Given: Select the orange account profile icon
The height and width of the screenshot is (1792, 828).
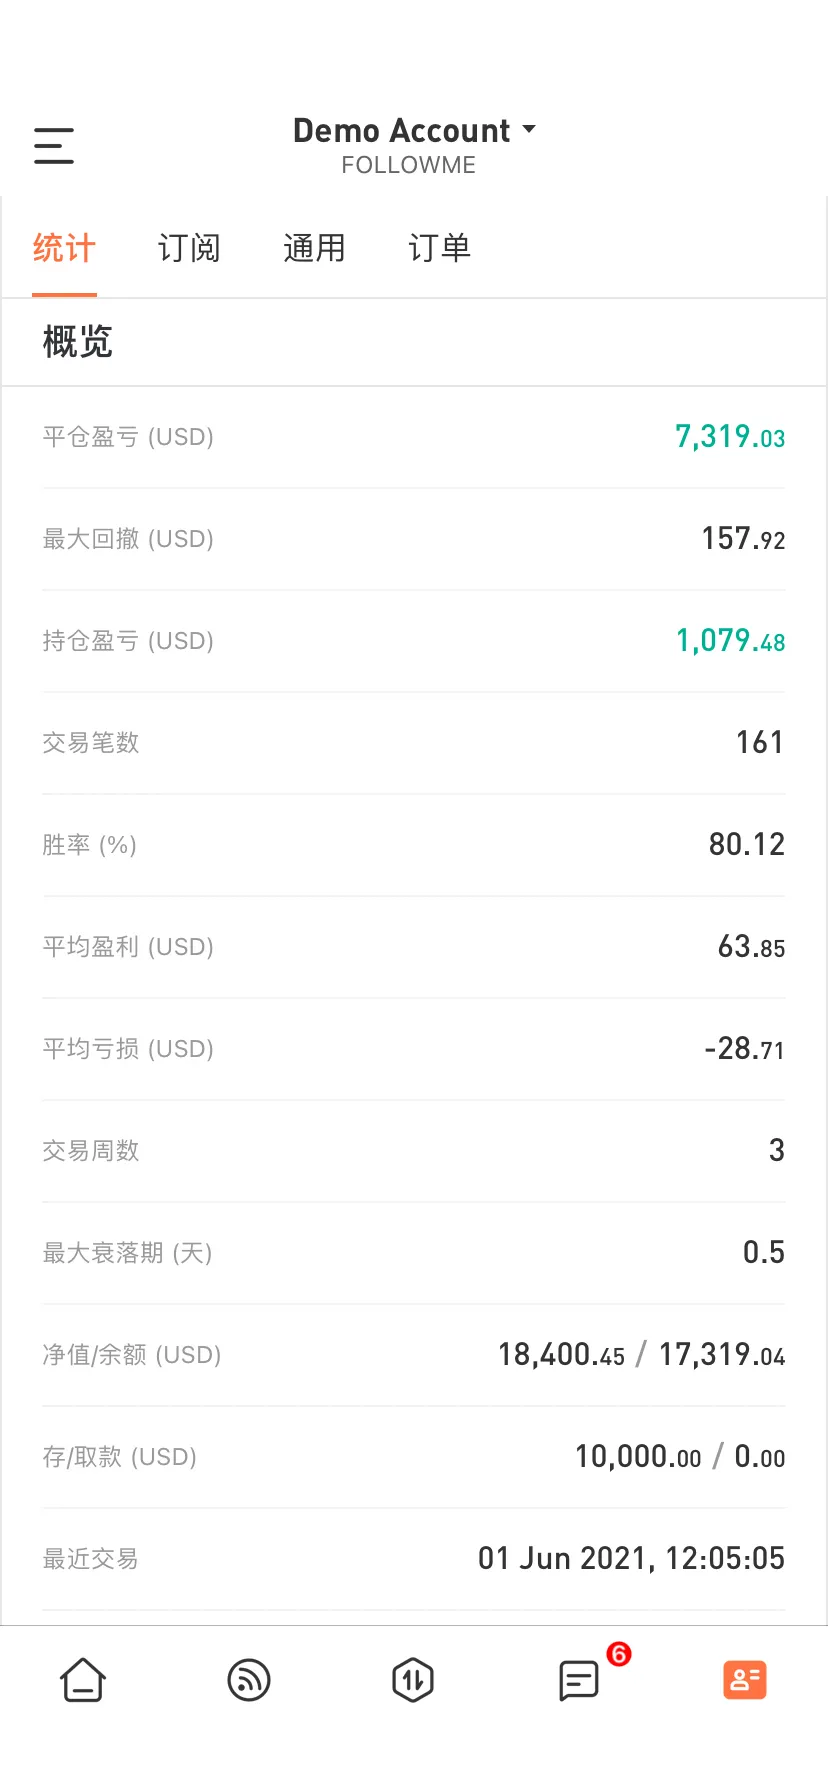Looking at the screenshot, I should [745, 1680].
